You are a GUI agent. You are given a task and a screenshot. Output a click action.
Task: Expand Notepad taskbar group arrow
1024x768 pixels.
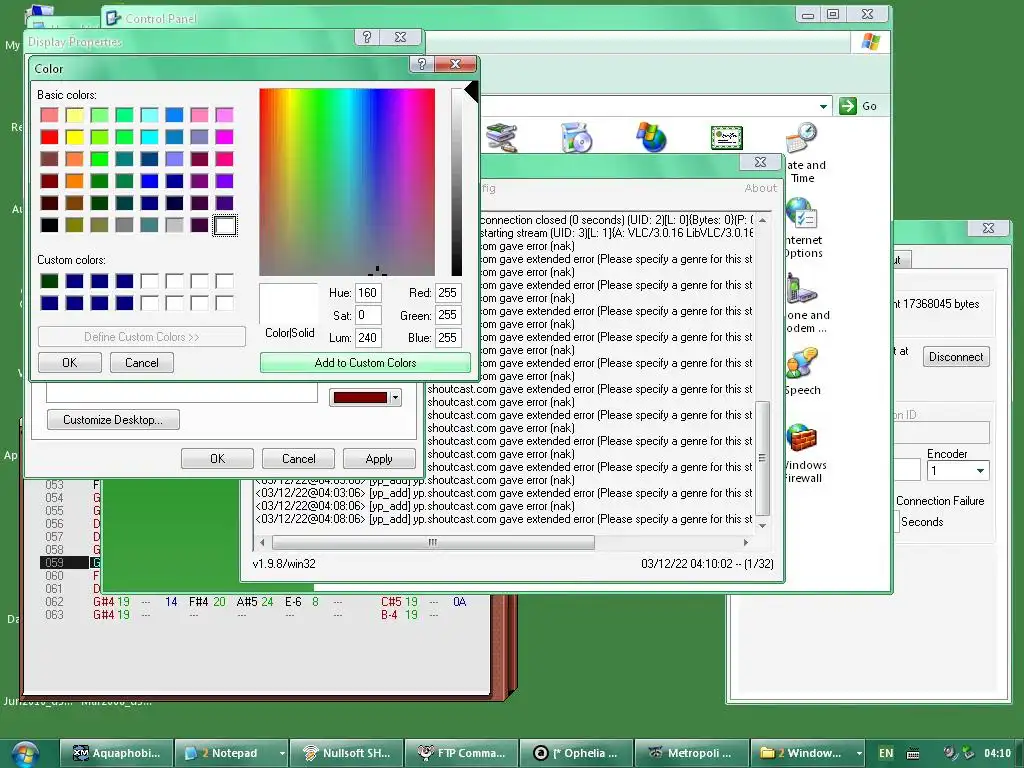282,753
